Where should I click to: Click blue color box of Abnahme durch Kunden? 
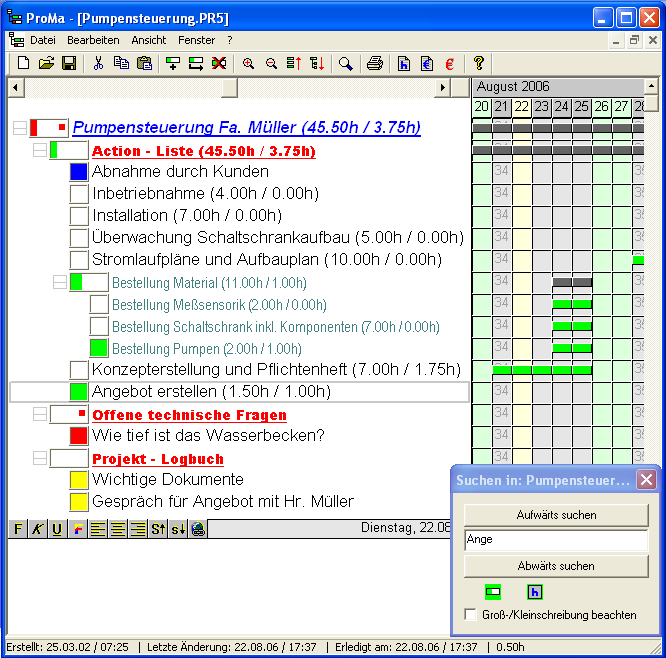79,171
